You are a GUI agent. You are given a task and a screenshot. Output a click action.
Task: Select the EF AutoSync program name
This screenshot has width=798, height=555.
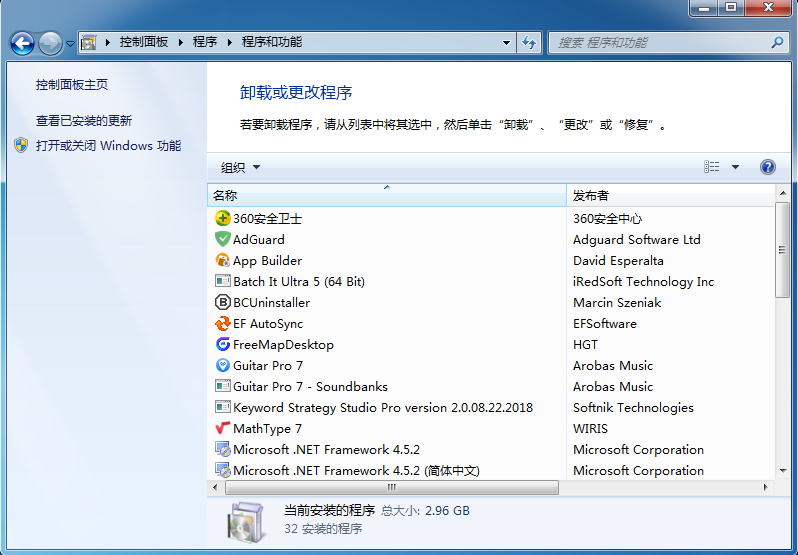coord(268,324)
